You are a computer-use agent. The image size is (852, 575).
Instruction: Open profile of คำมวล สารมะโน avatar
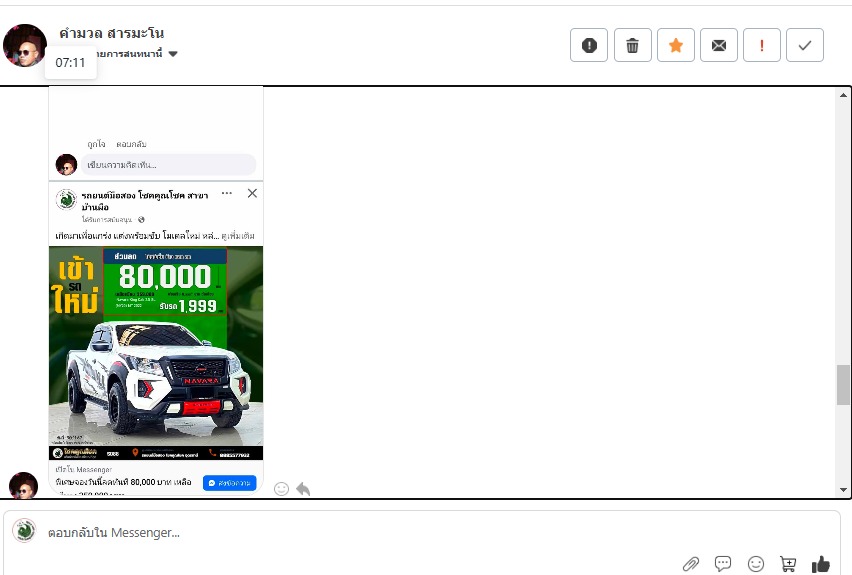pyautogui.click(x=24, y=45)
